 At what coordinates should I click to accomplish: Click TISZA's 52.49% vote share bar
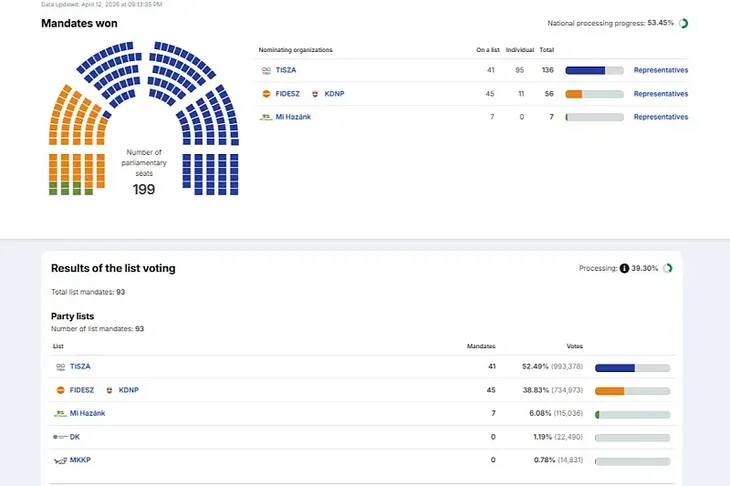click(x=631, y=367)
